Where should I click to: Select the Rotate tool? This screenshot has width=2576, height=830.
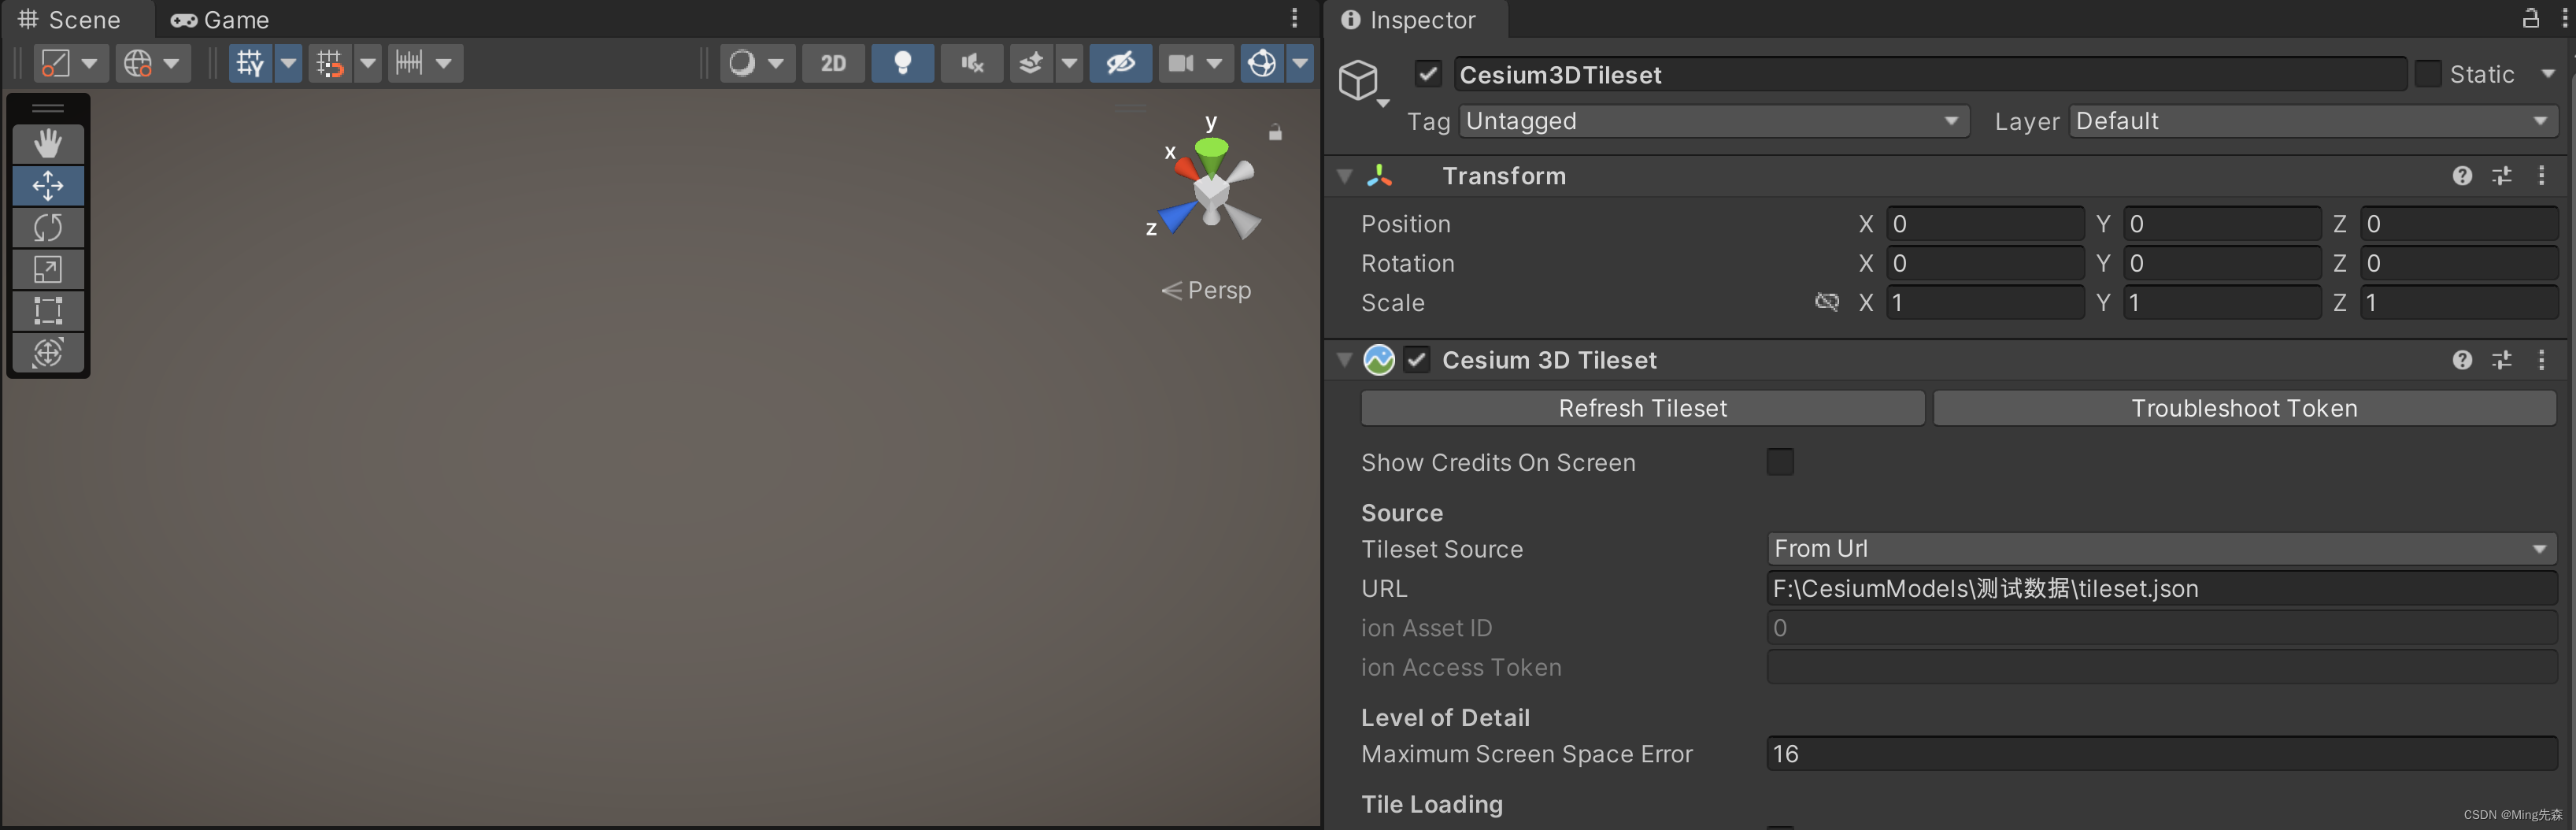tap(48, 228)
